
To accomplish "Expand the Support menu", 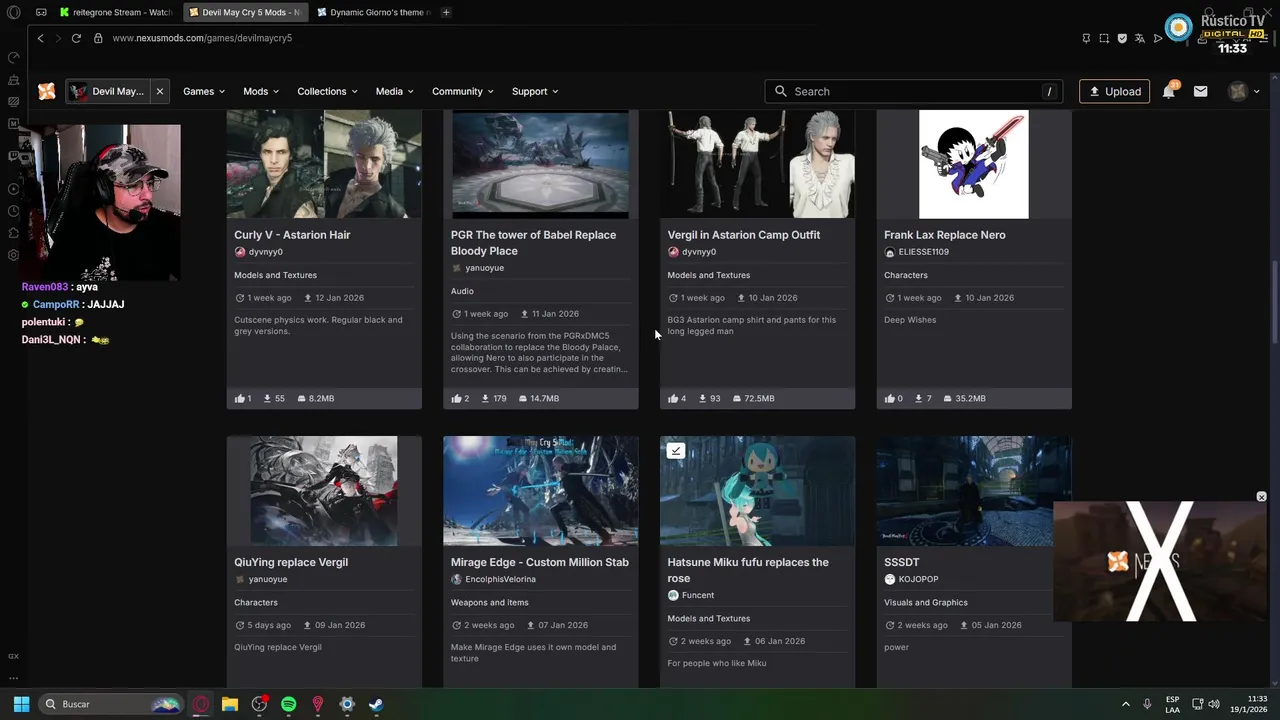I will (535, 91).
